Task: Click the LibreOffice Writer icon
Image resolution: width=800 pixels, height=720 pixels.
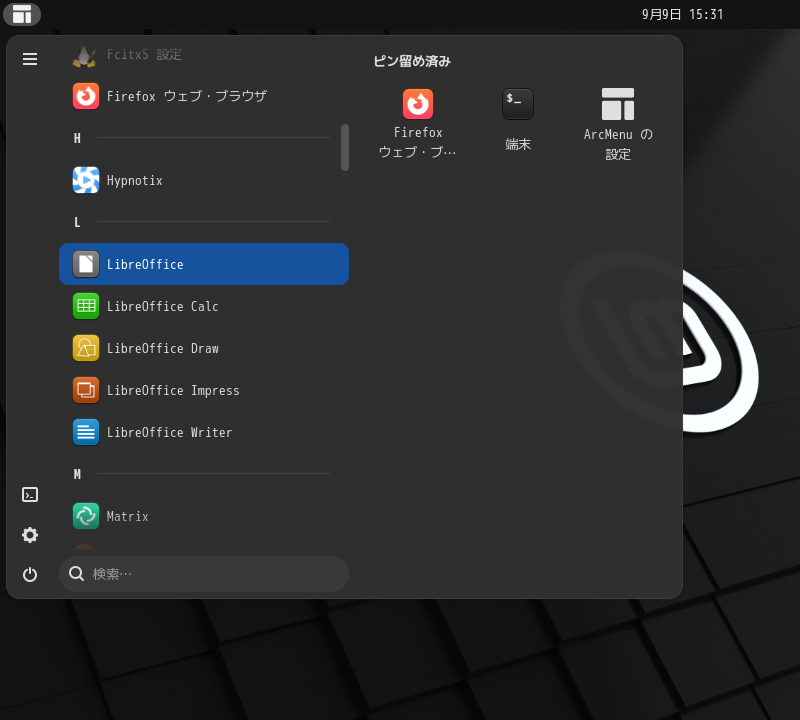Action: [86, 432]
